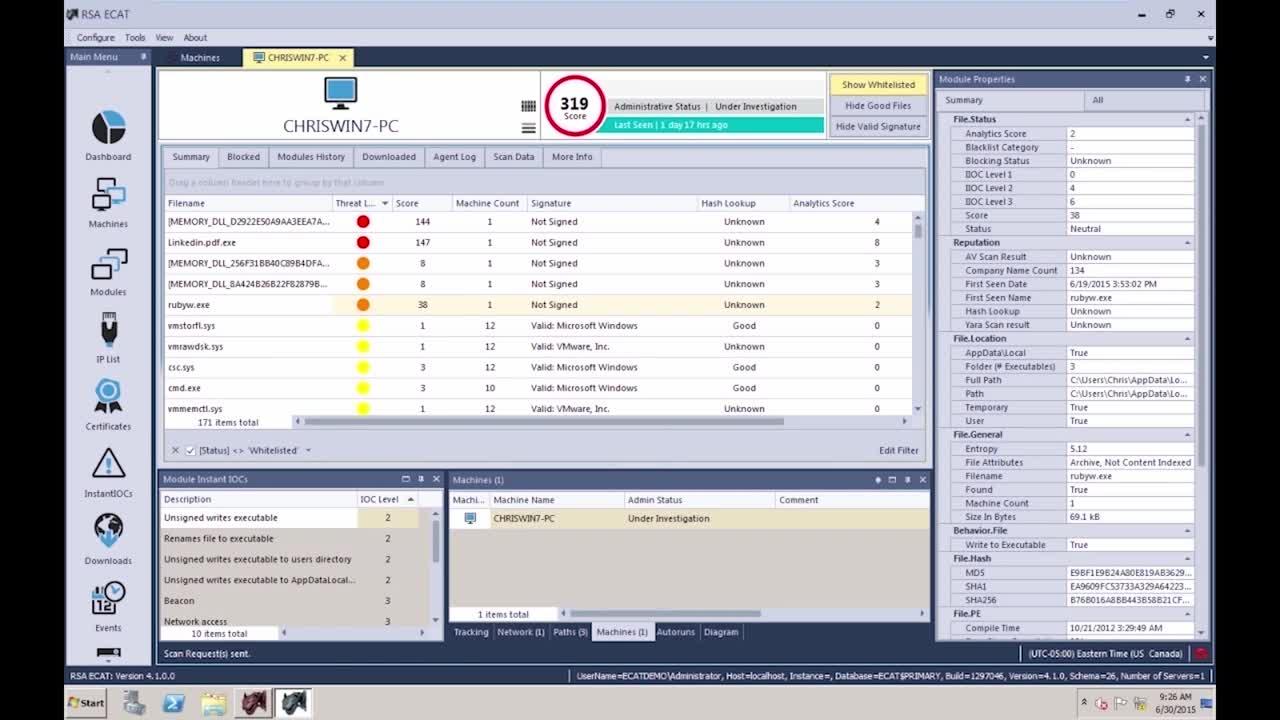Pin the Module Properties panel
Screen dimensions: 1280x720
click(x=1188, y=79)
